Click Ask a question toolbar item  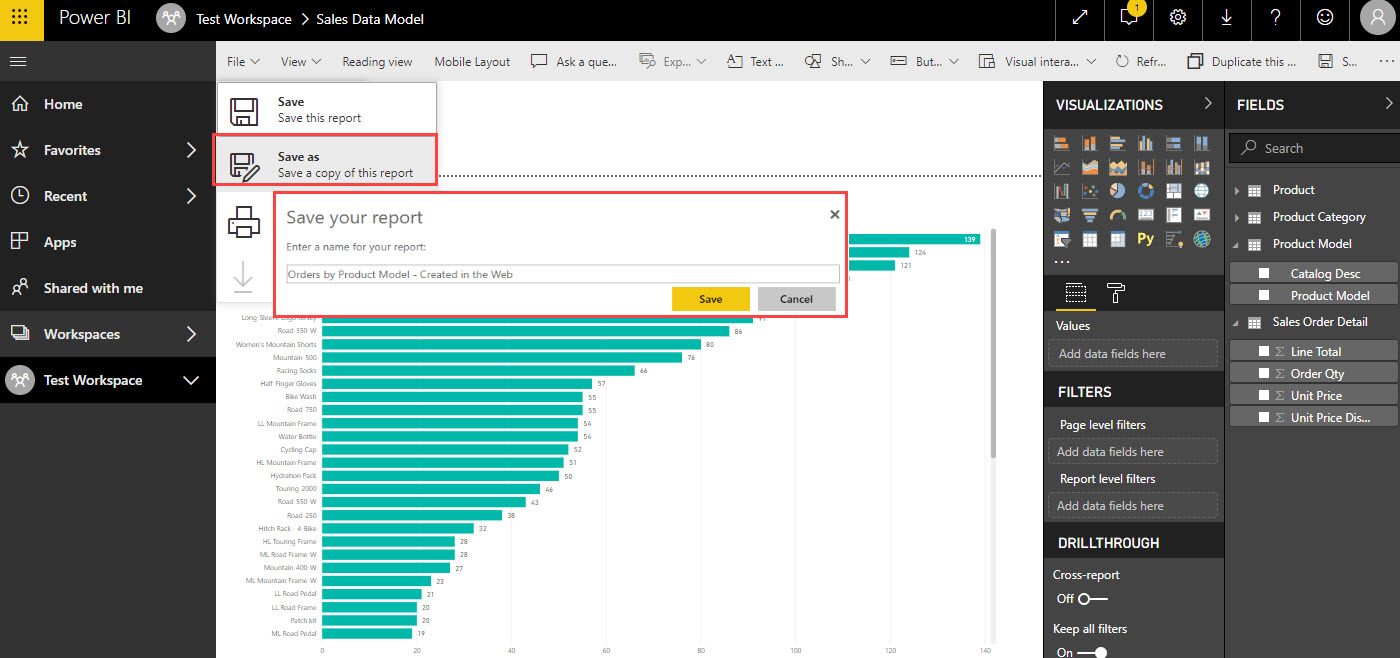coord(574,61)
